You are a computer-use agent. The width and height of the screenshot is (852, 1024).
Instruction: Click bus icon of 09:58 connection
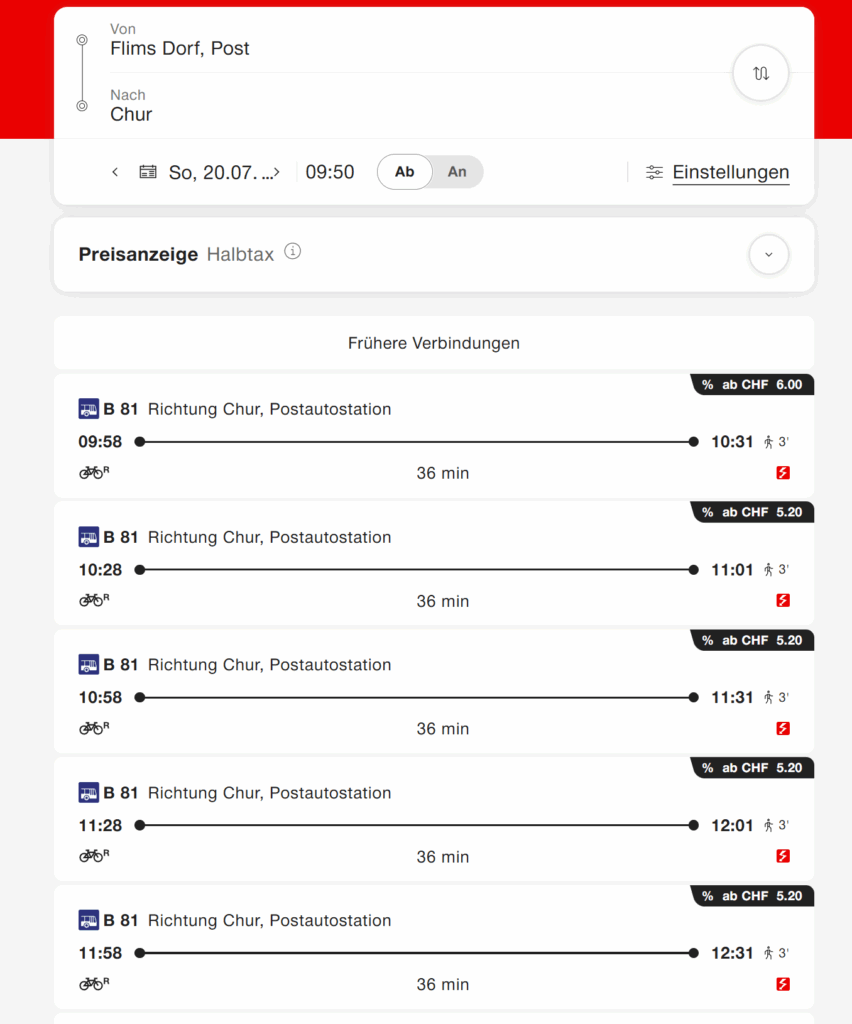(89, 409)
